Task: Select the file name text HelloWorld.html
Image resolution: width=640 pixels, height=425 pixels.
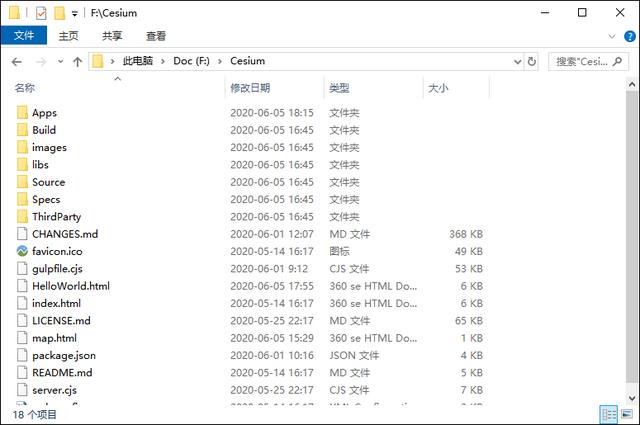Action: pos(71,286)
